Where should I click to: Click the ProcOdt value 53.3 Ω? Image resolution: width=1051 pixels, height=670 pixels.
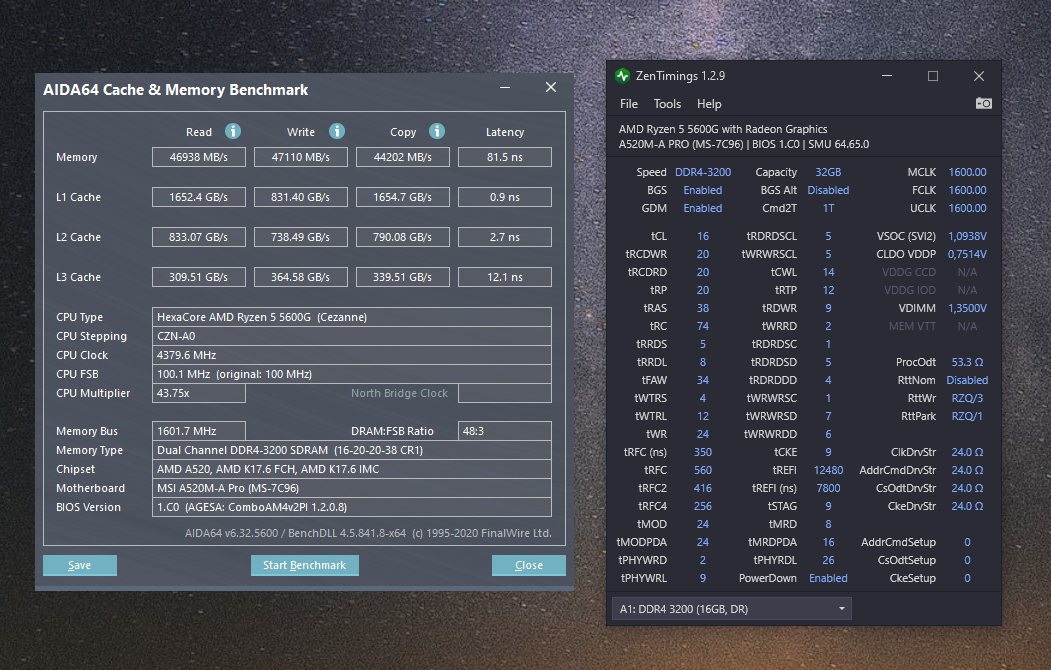967,362
